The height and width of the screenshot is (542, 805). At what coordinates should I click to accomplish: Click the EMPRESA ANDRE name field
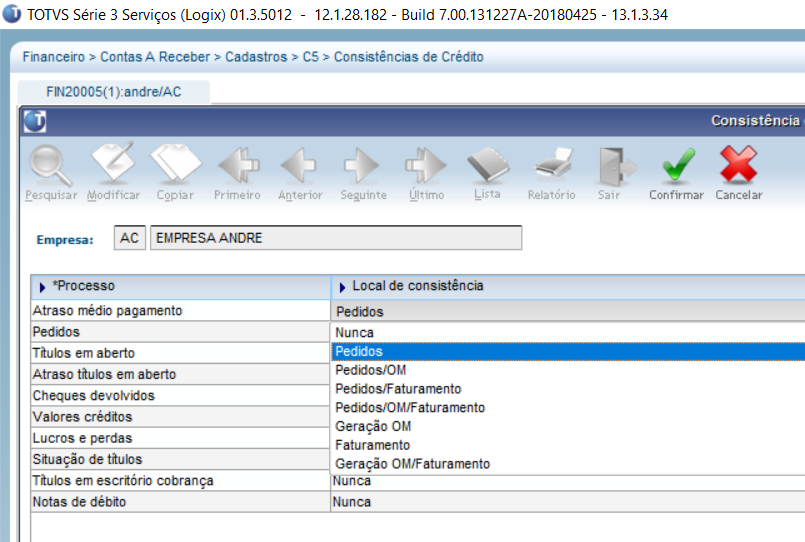(336, 238)
